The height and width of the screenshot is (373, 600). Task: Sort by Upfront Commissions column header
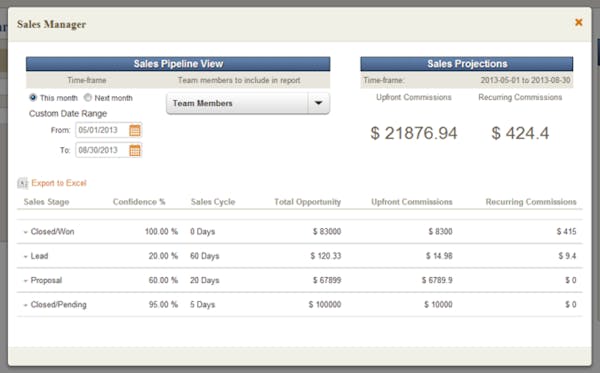pyautogui.click(x=412, y=202)
